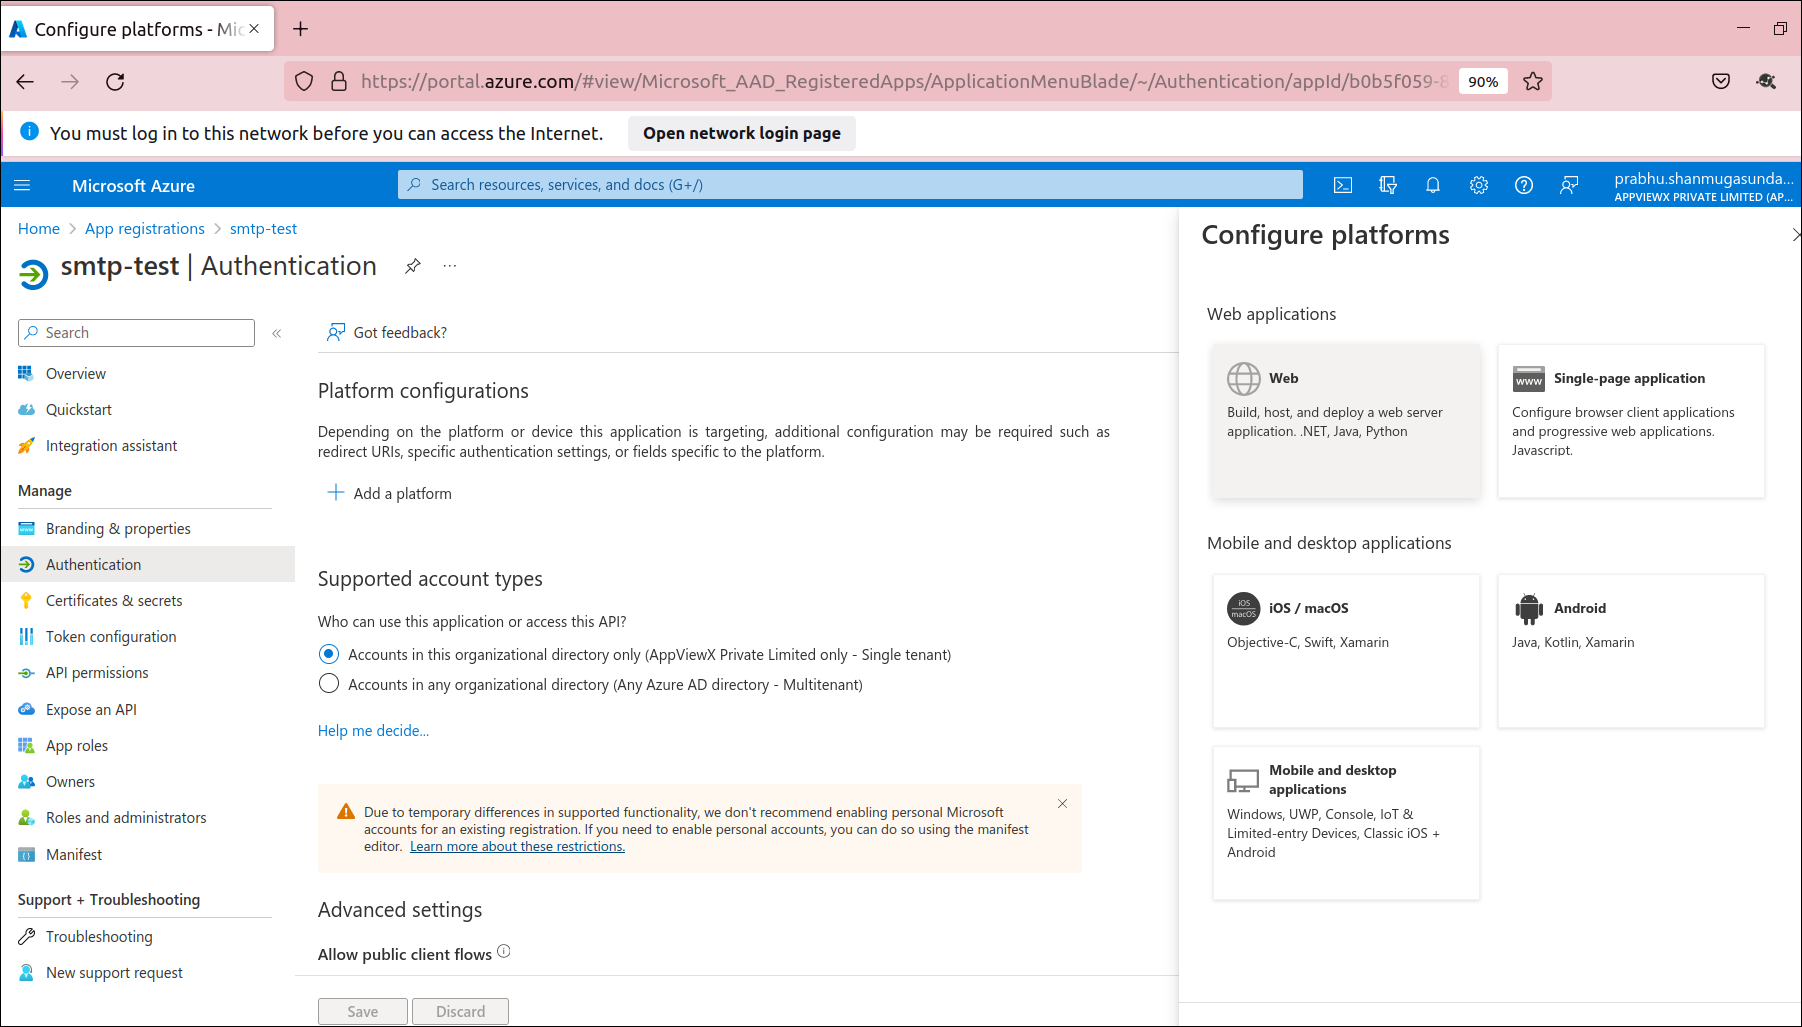Select single tenant account type radio
The image size is (1802, 1027).
tap(329, 654)
